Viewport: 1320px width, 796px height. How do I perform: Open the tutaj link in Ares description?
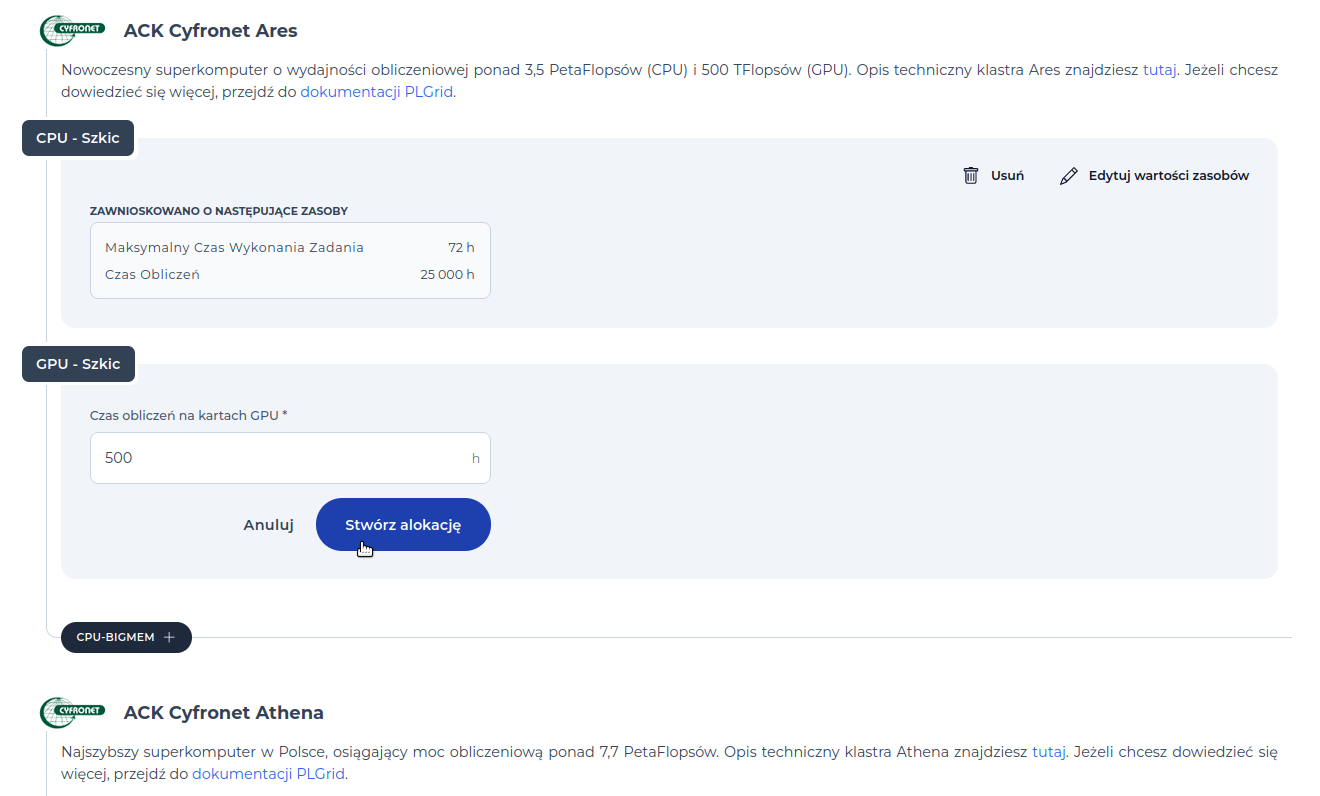1160,70
